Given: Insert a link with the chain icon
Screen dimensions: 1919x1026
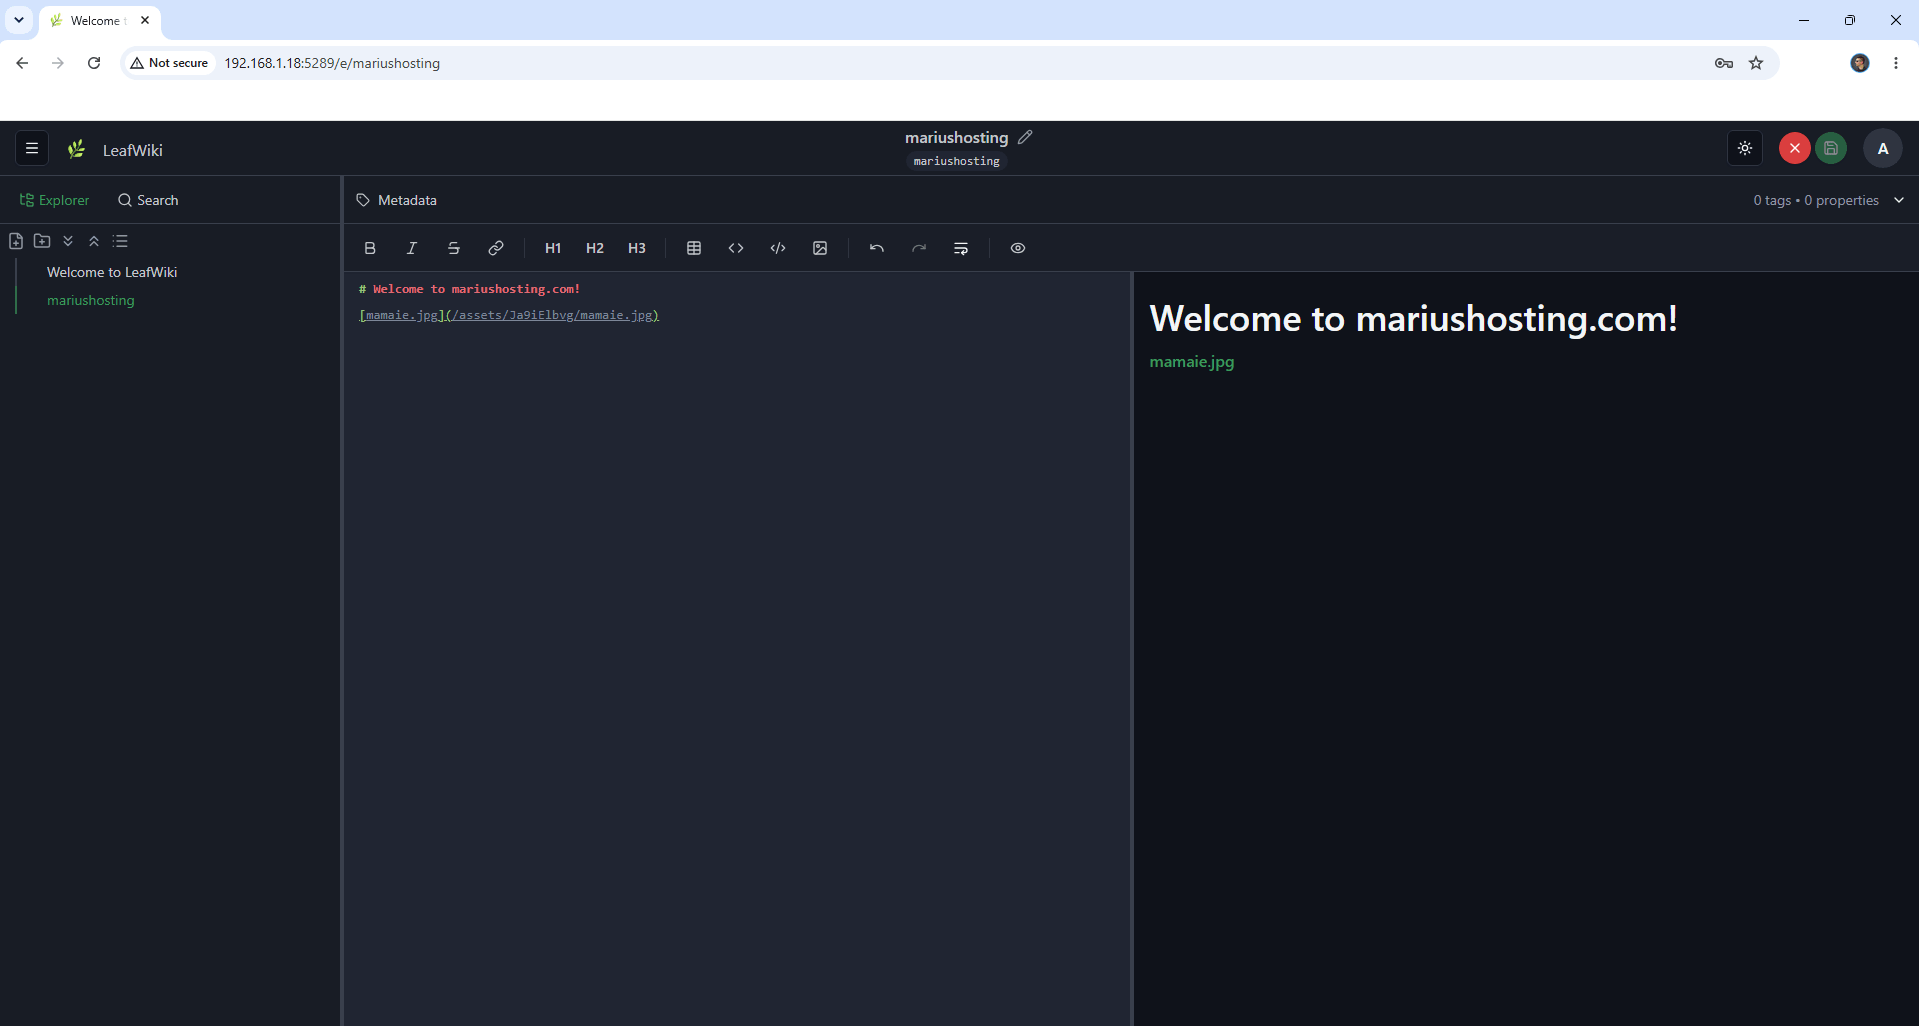Looking at the screenshot, I should pos(496,248).
